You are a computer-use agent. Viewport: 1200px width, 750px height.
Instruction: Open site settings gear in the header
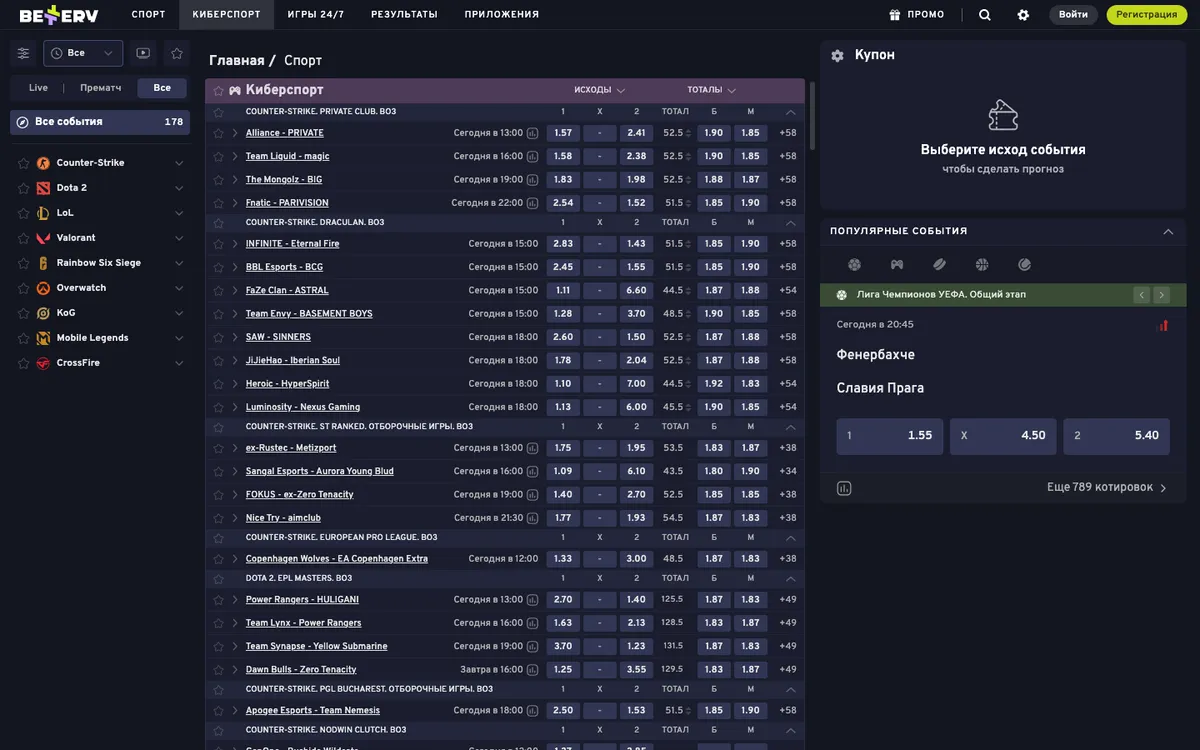(x=1023, y=15)
